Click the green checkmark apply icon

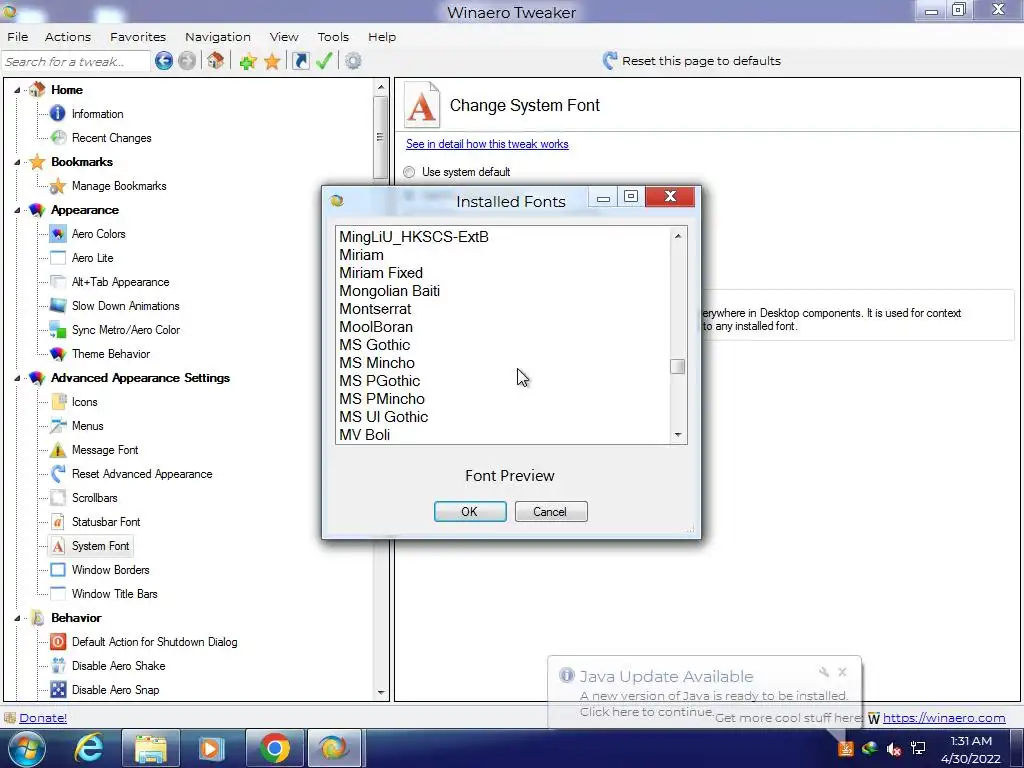[x=324, y=61]
